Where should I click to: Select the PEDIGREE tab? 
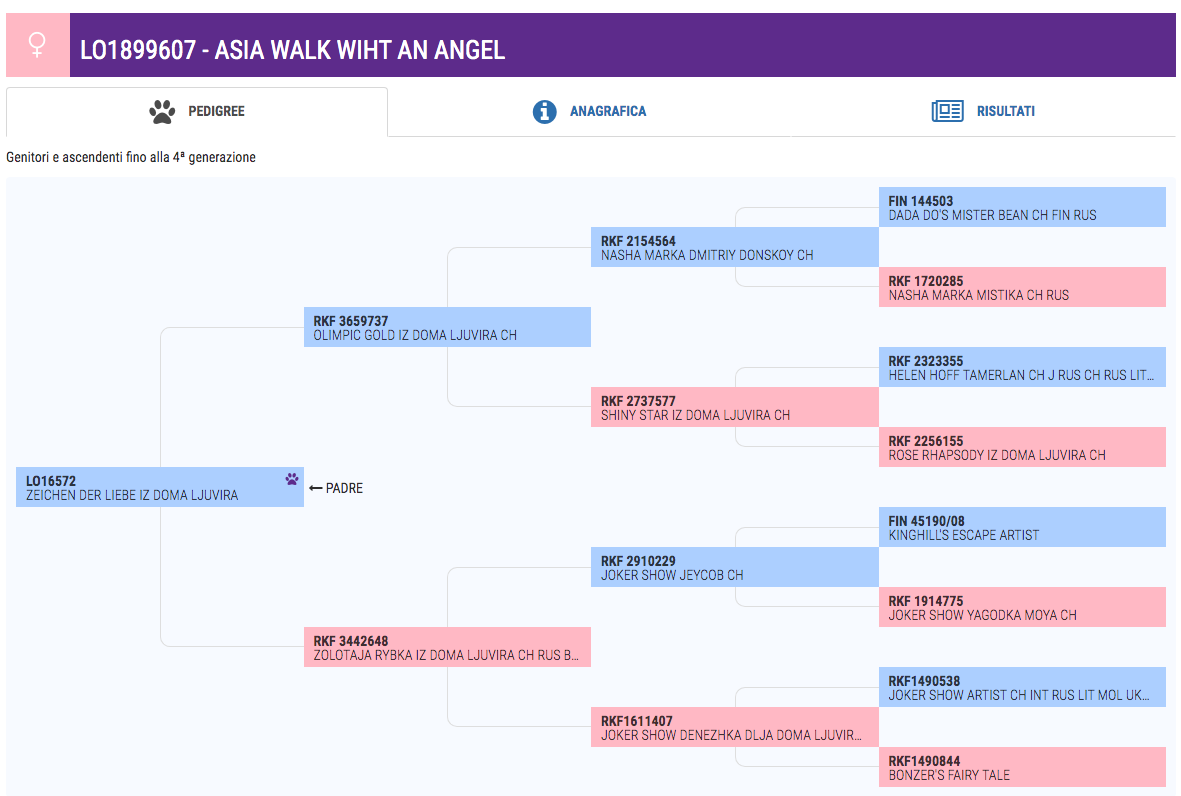click(197, 111)
